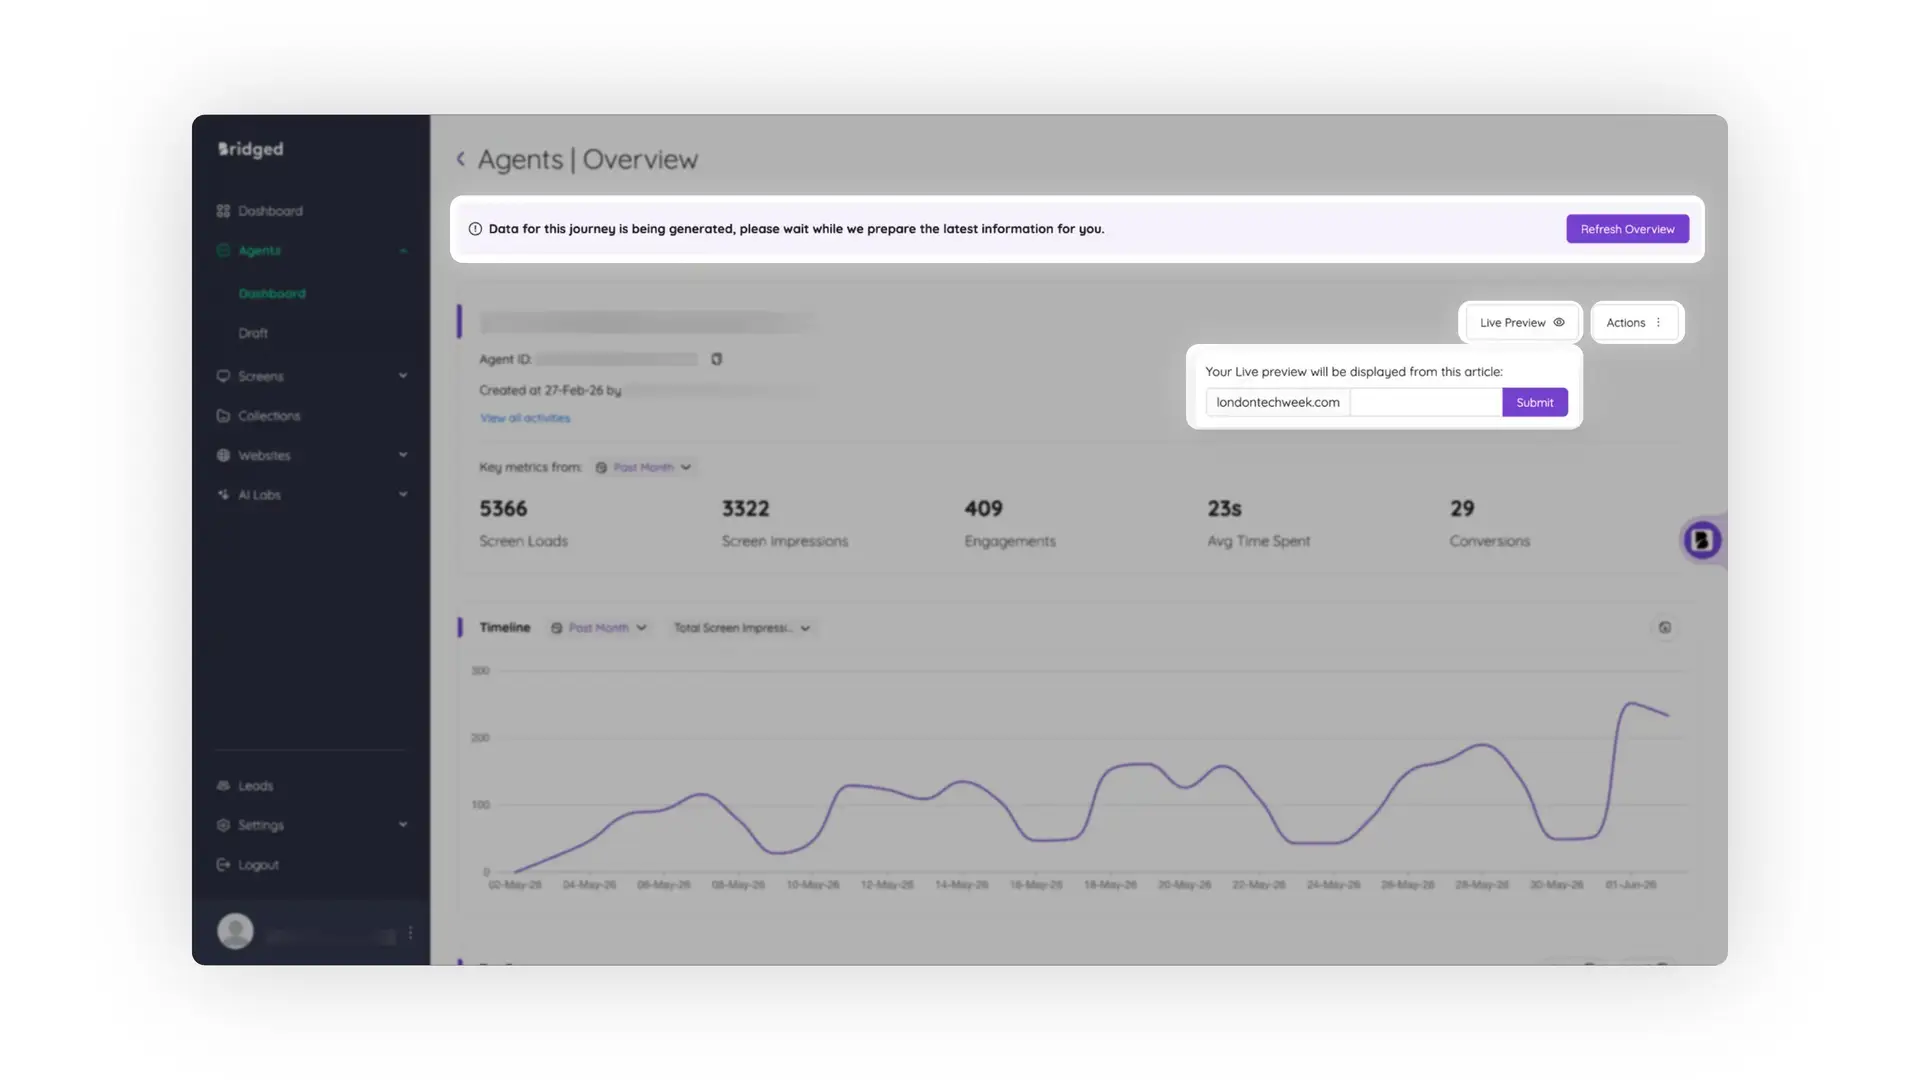Click the Settings gear icon

pyautogui.click(x=223, y=825)
